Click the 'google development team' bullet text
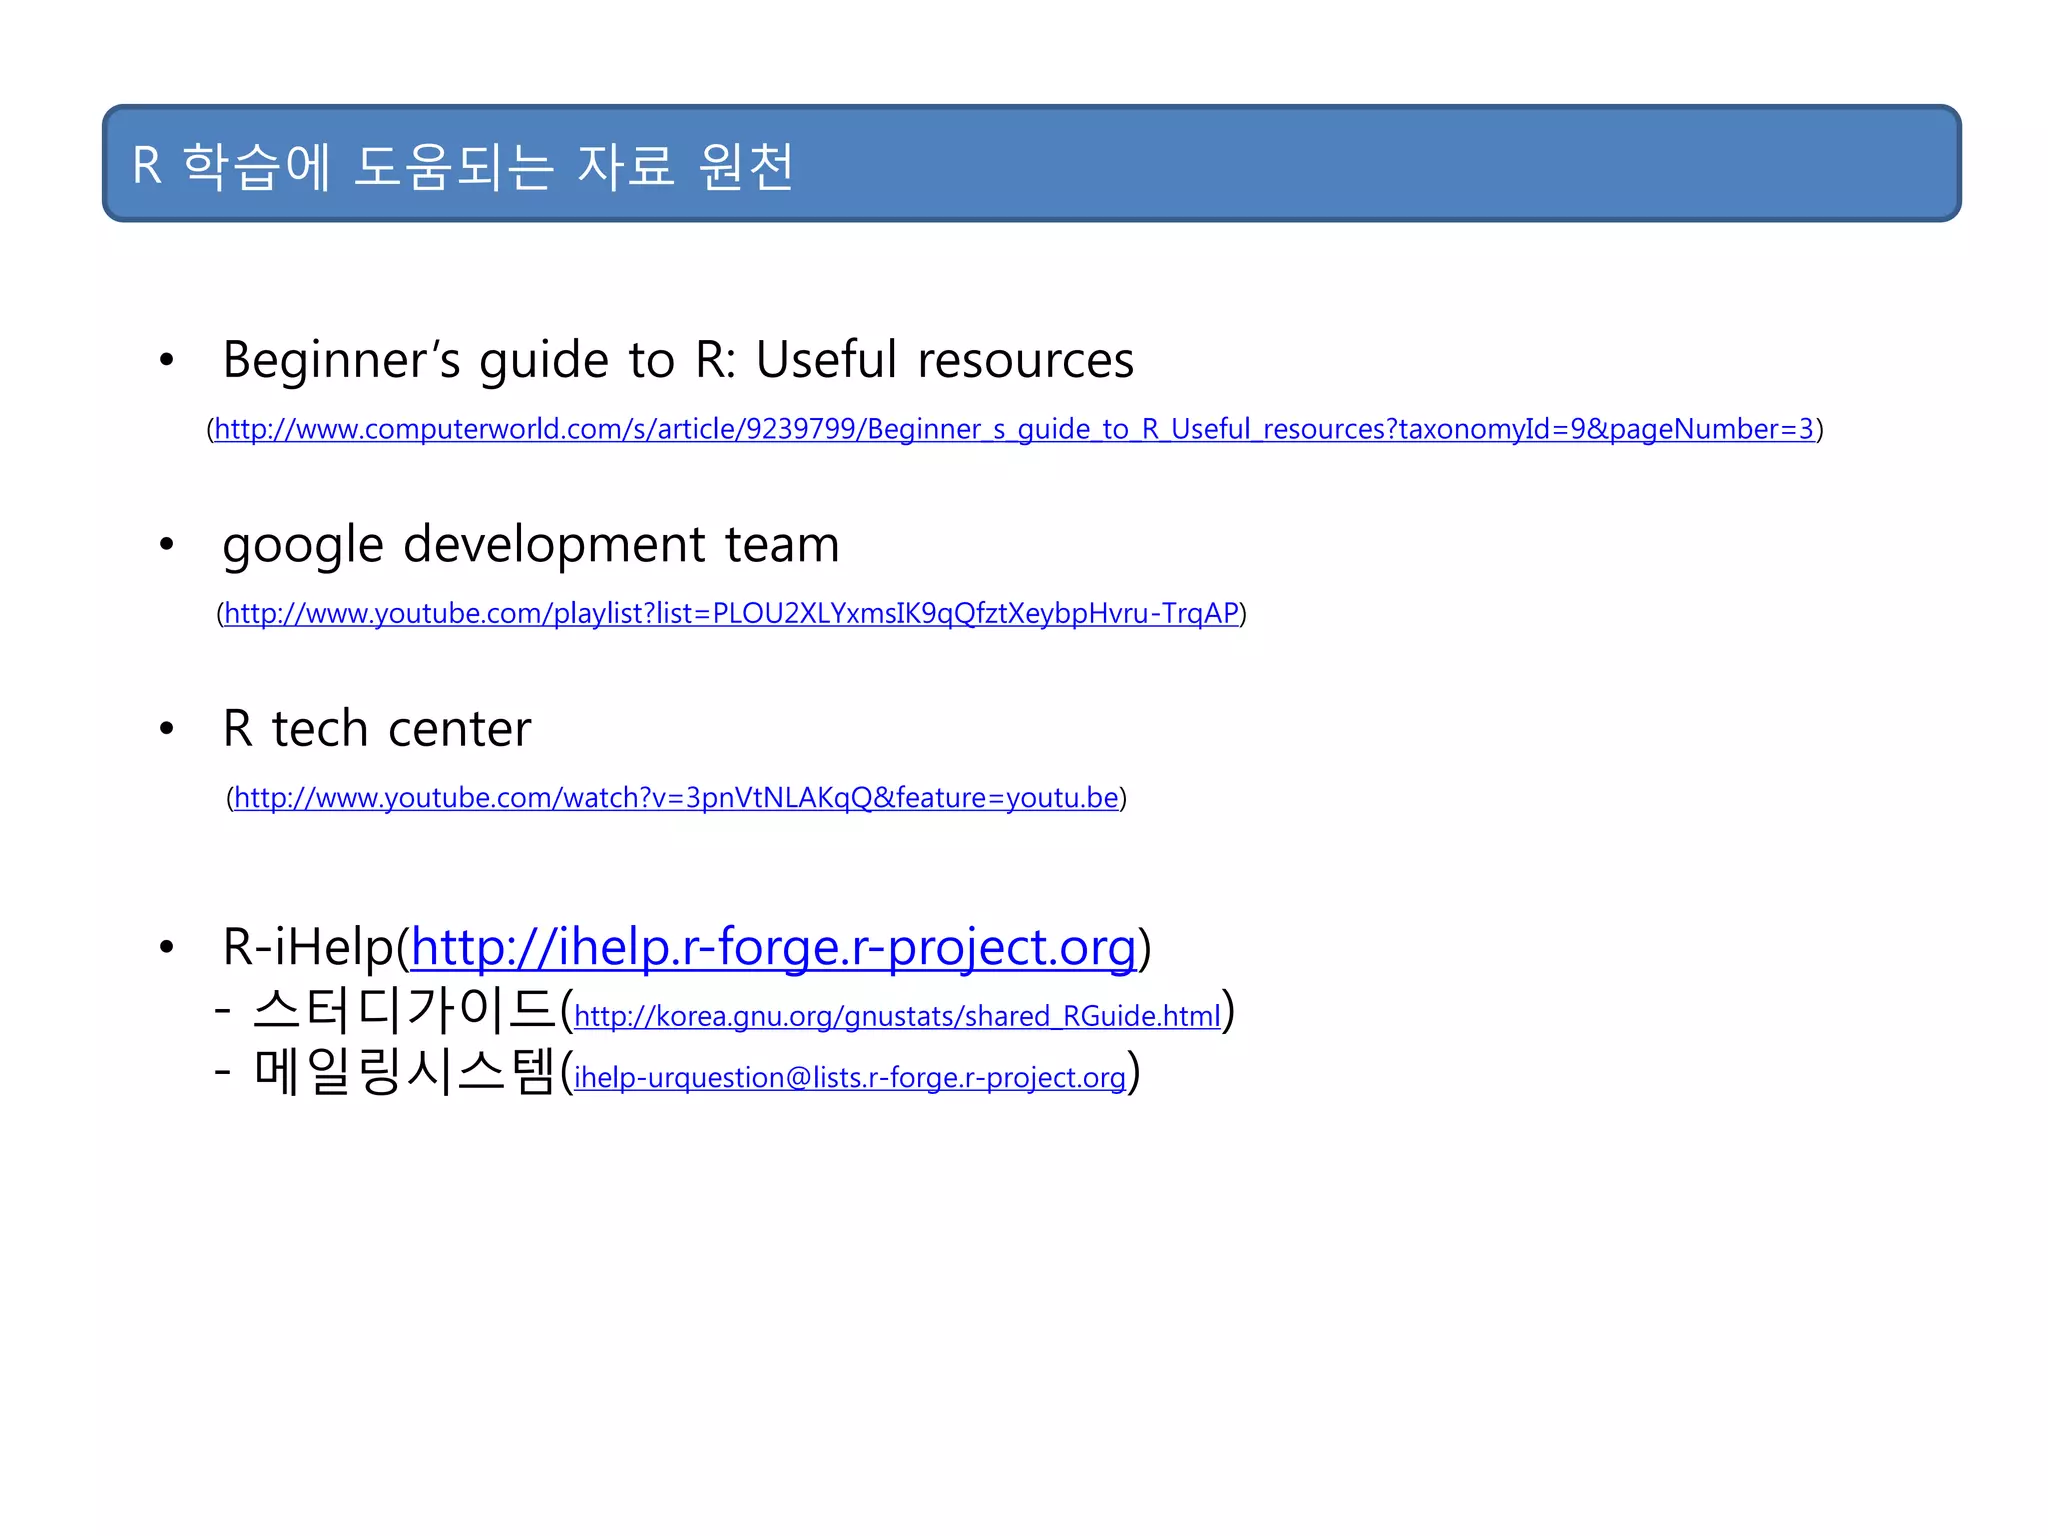Image resolution: width=2048 pixels, height=1536 pixels. pos(531,545)
